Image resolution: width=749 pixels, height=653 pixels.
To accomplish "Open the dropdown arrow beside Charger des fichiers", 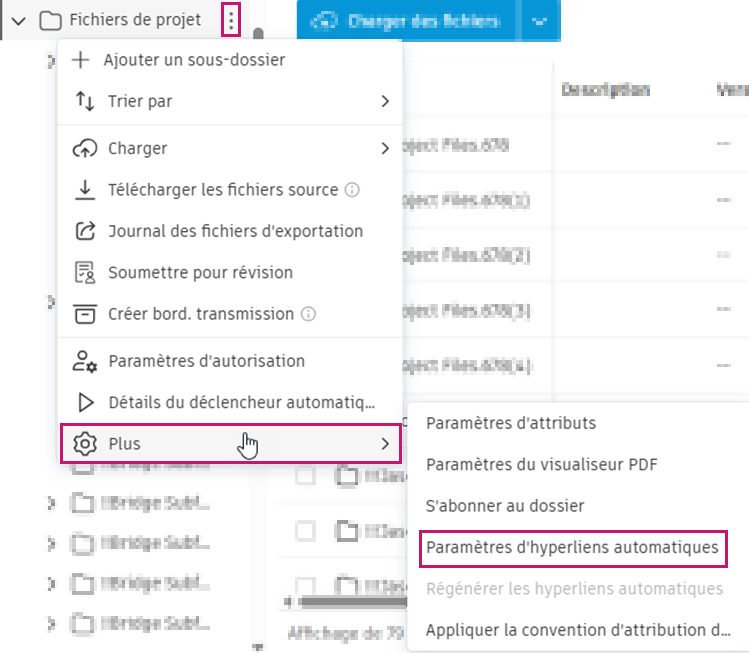I will (540, 20).
